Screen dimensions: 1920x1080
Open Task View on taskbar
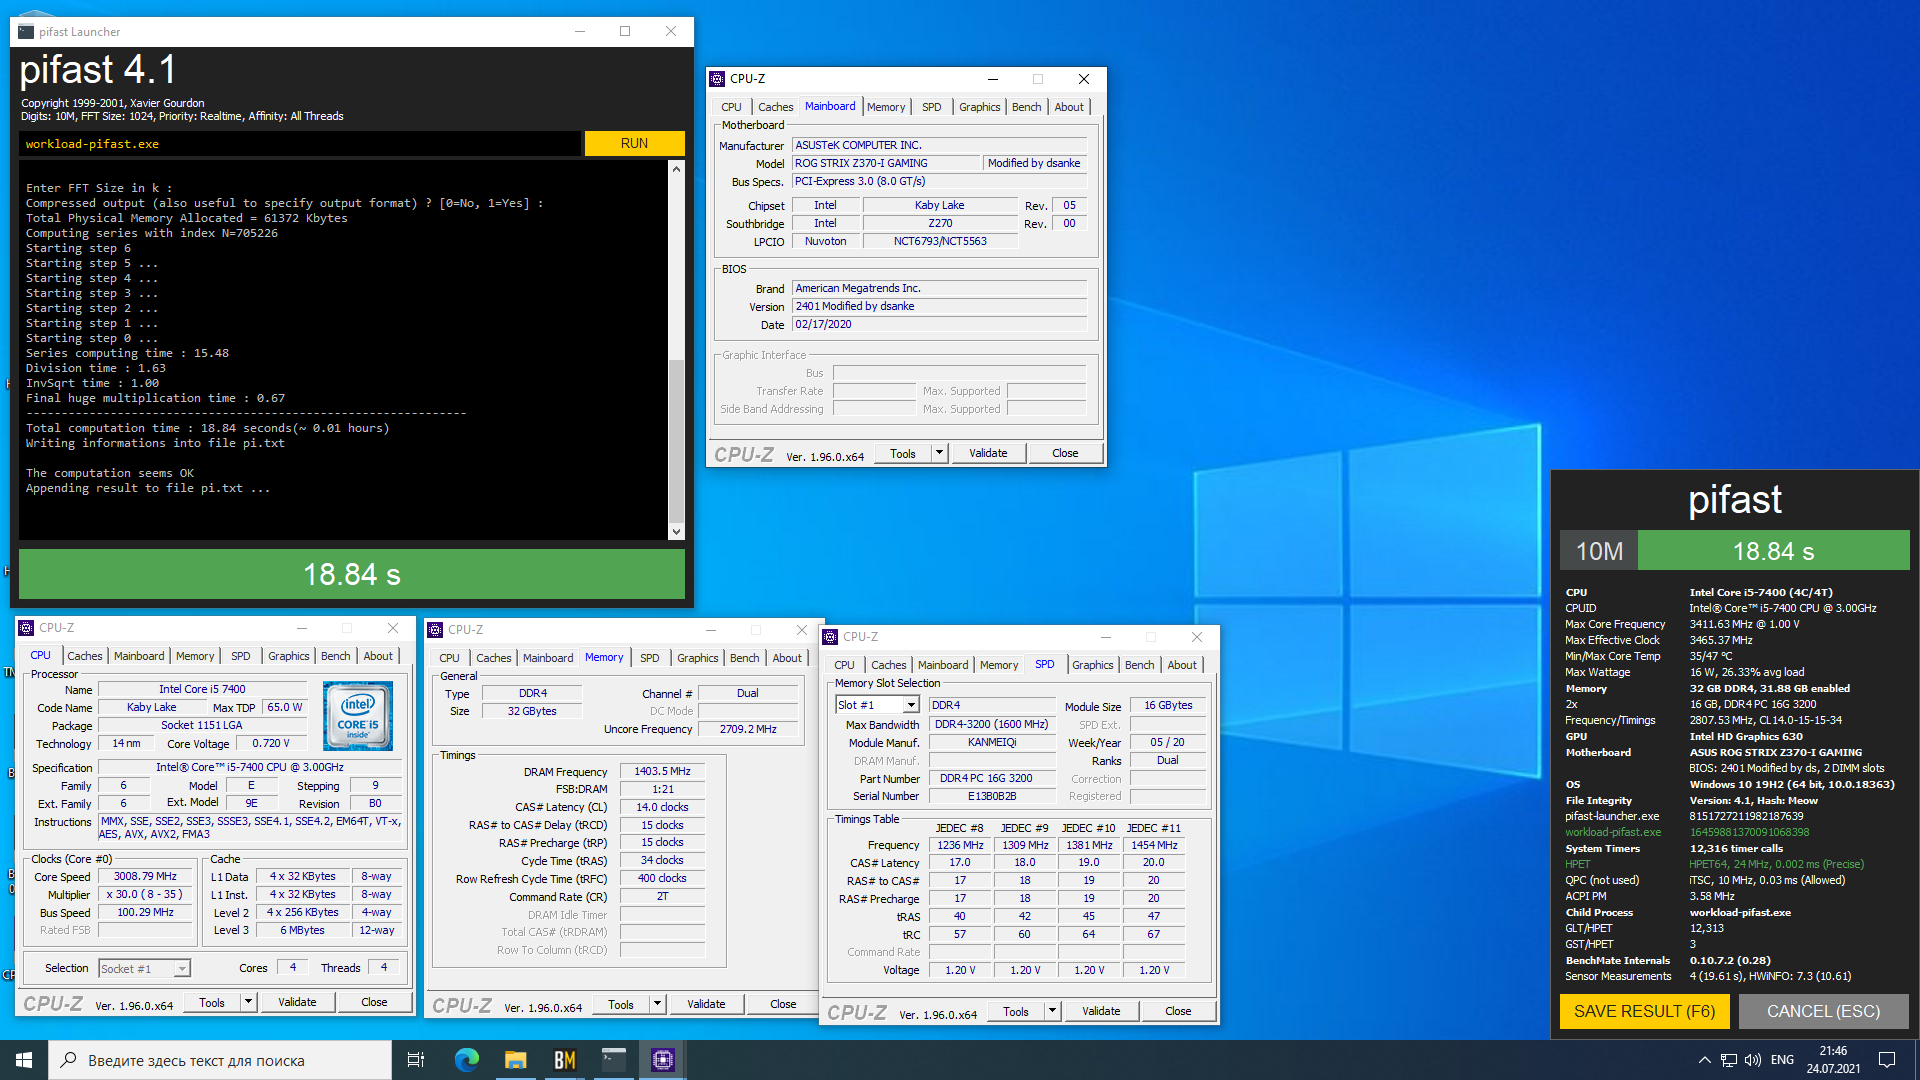click(x=416, y=1060)
